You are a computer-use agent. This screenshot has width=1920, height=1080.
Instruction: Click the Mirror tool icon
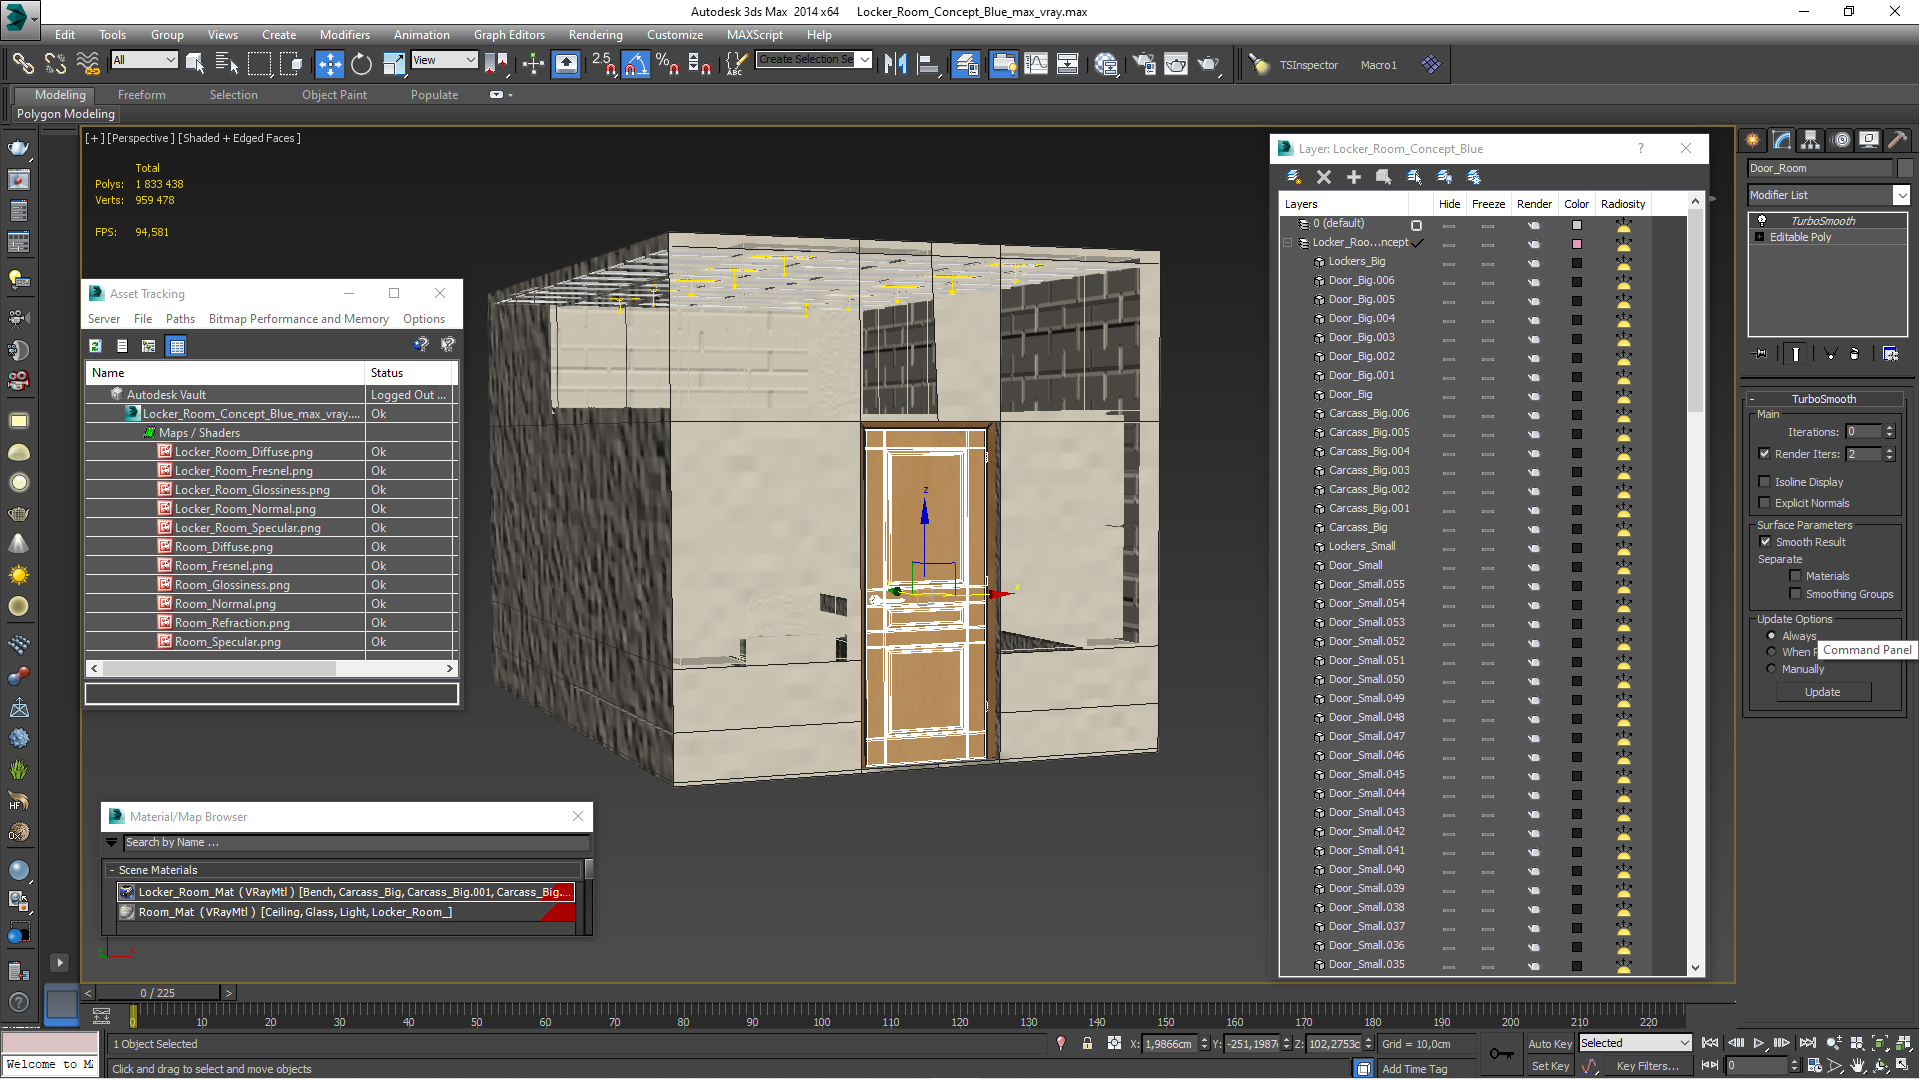896,65
